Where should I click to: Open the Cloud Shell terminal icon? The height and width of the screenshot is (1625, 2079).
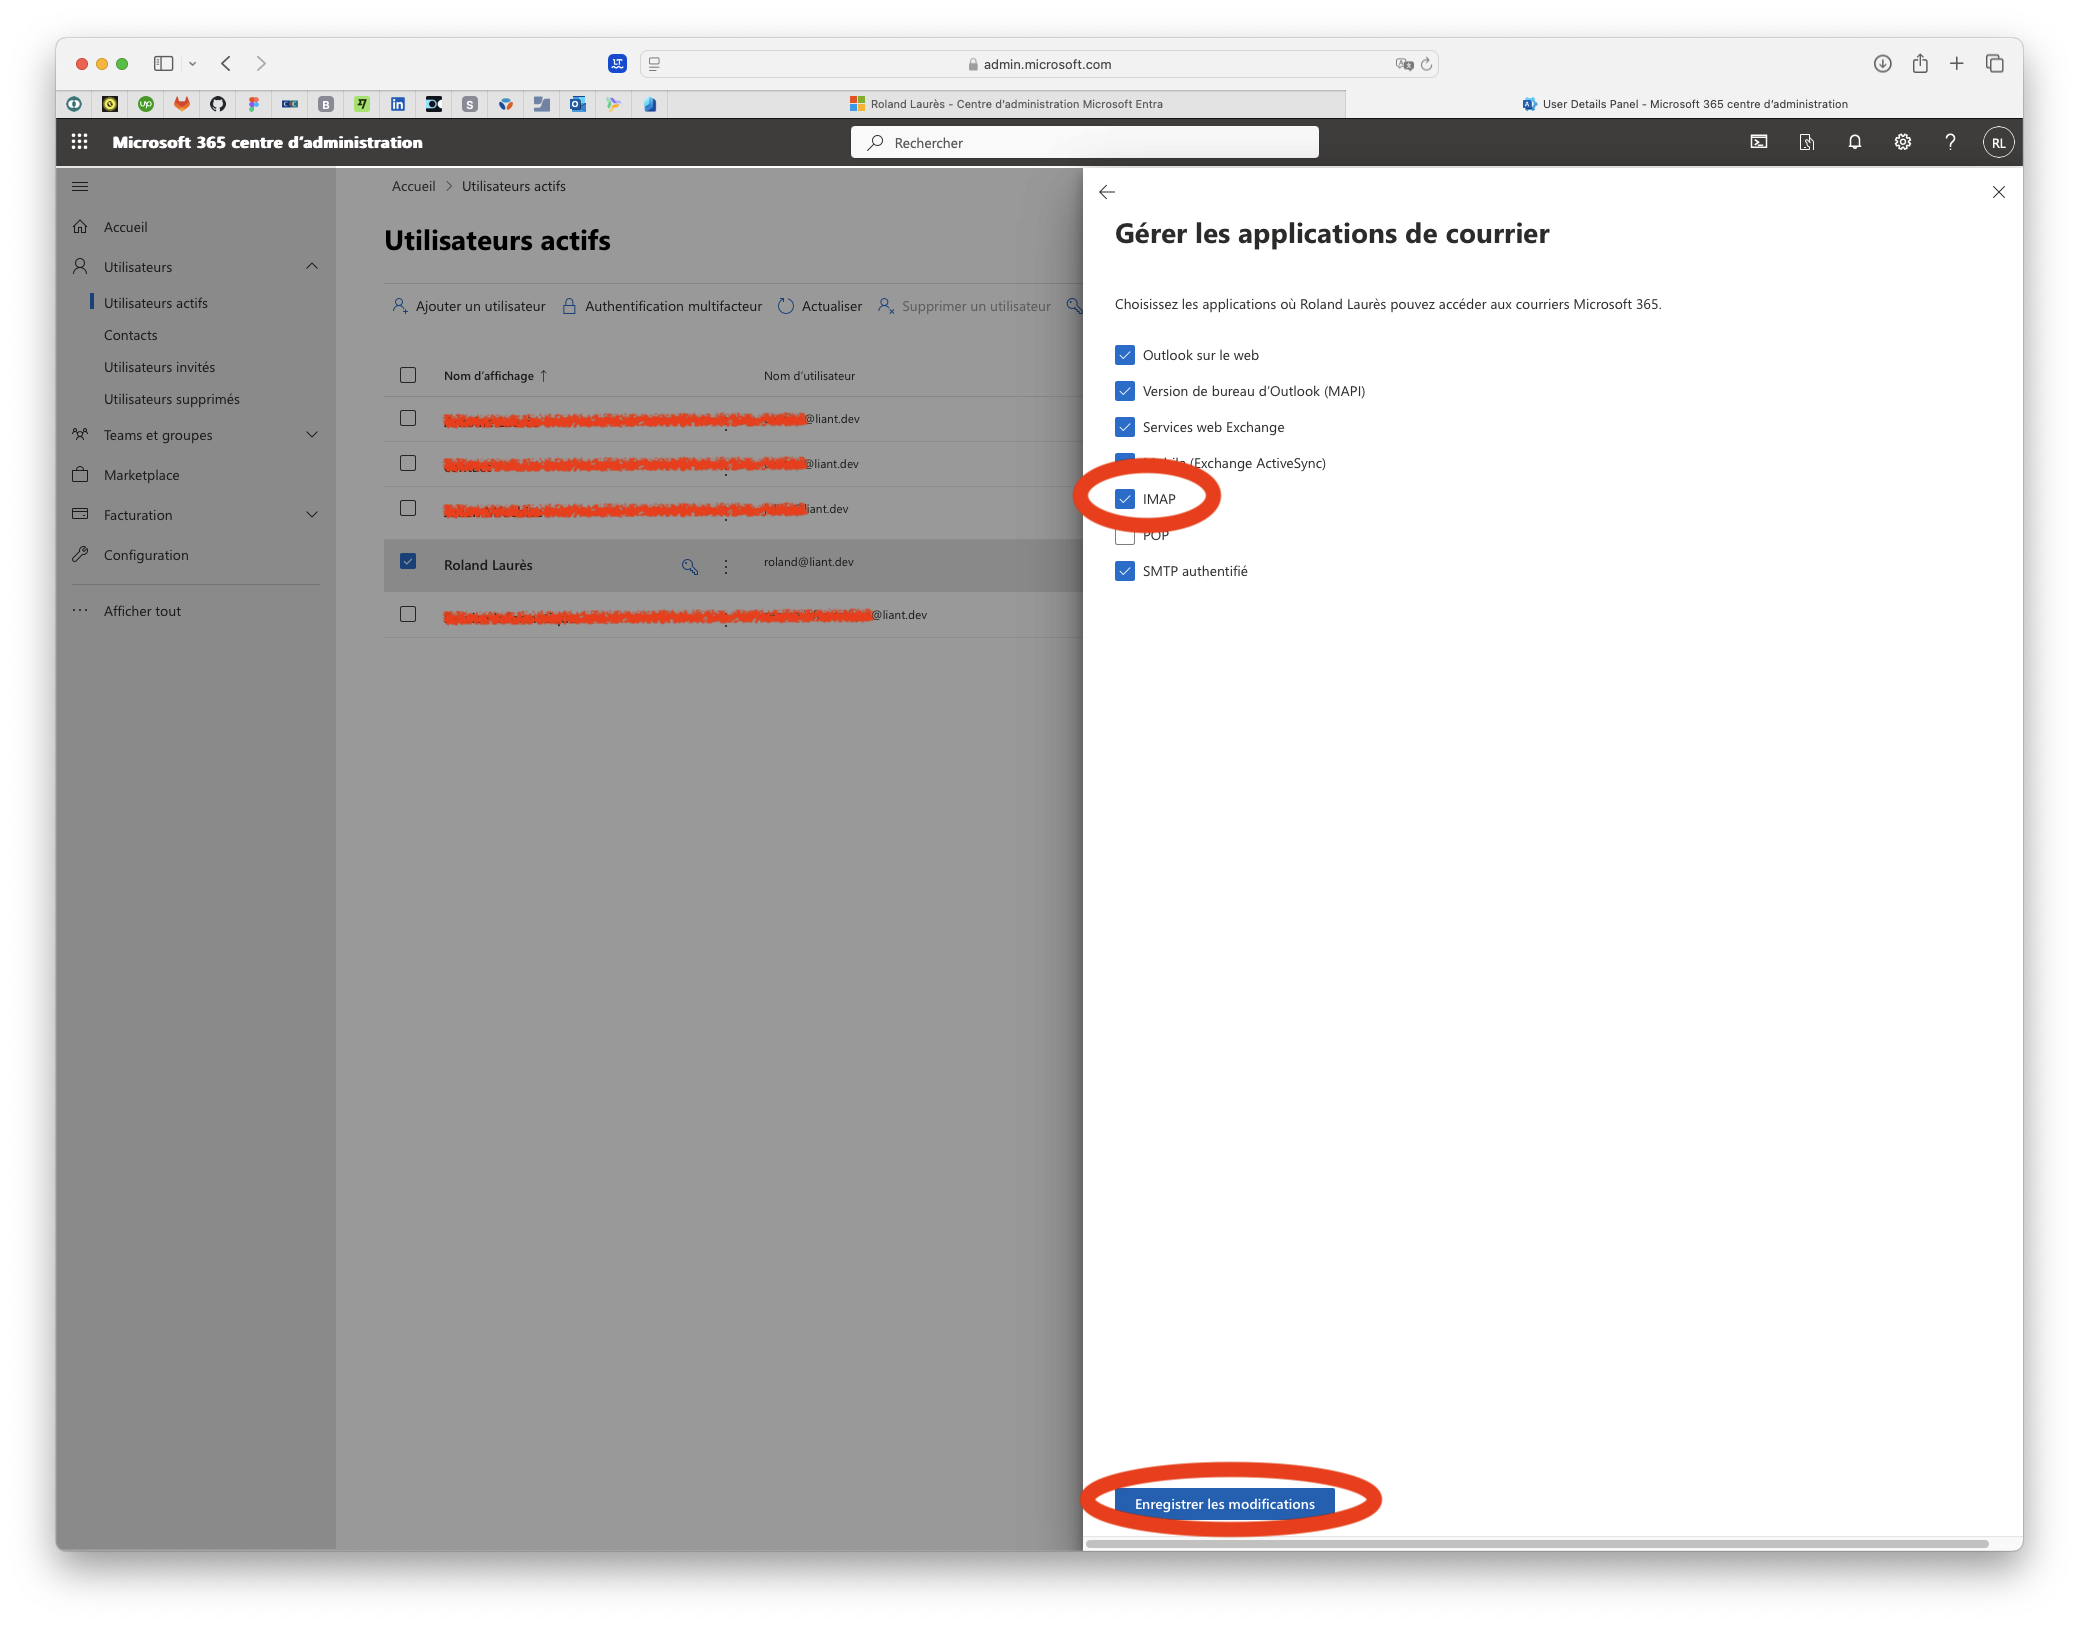coord(1758,142)
